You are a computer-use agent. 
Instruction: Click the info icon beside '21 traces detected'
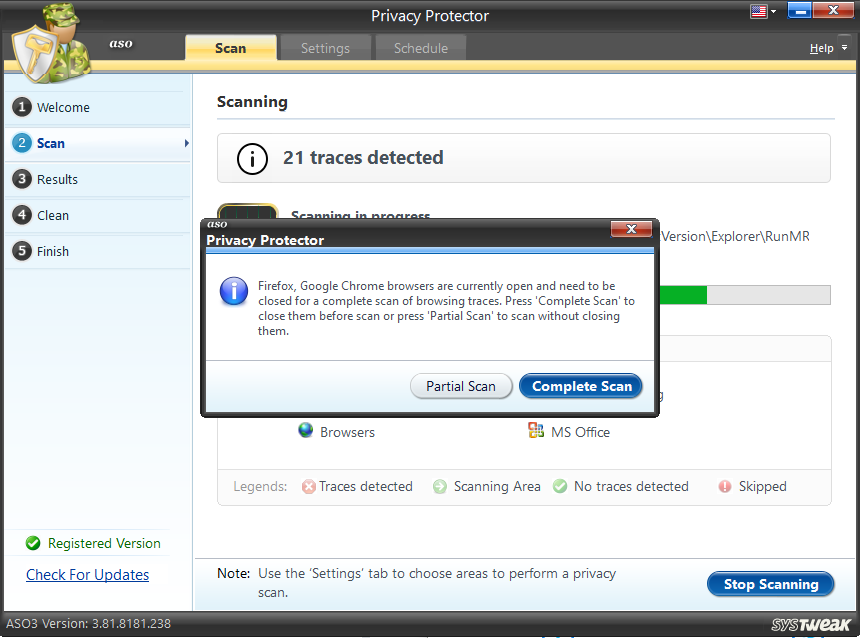(x=251, y=158)
